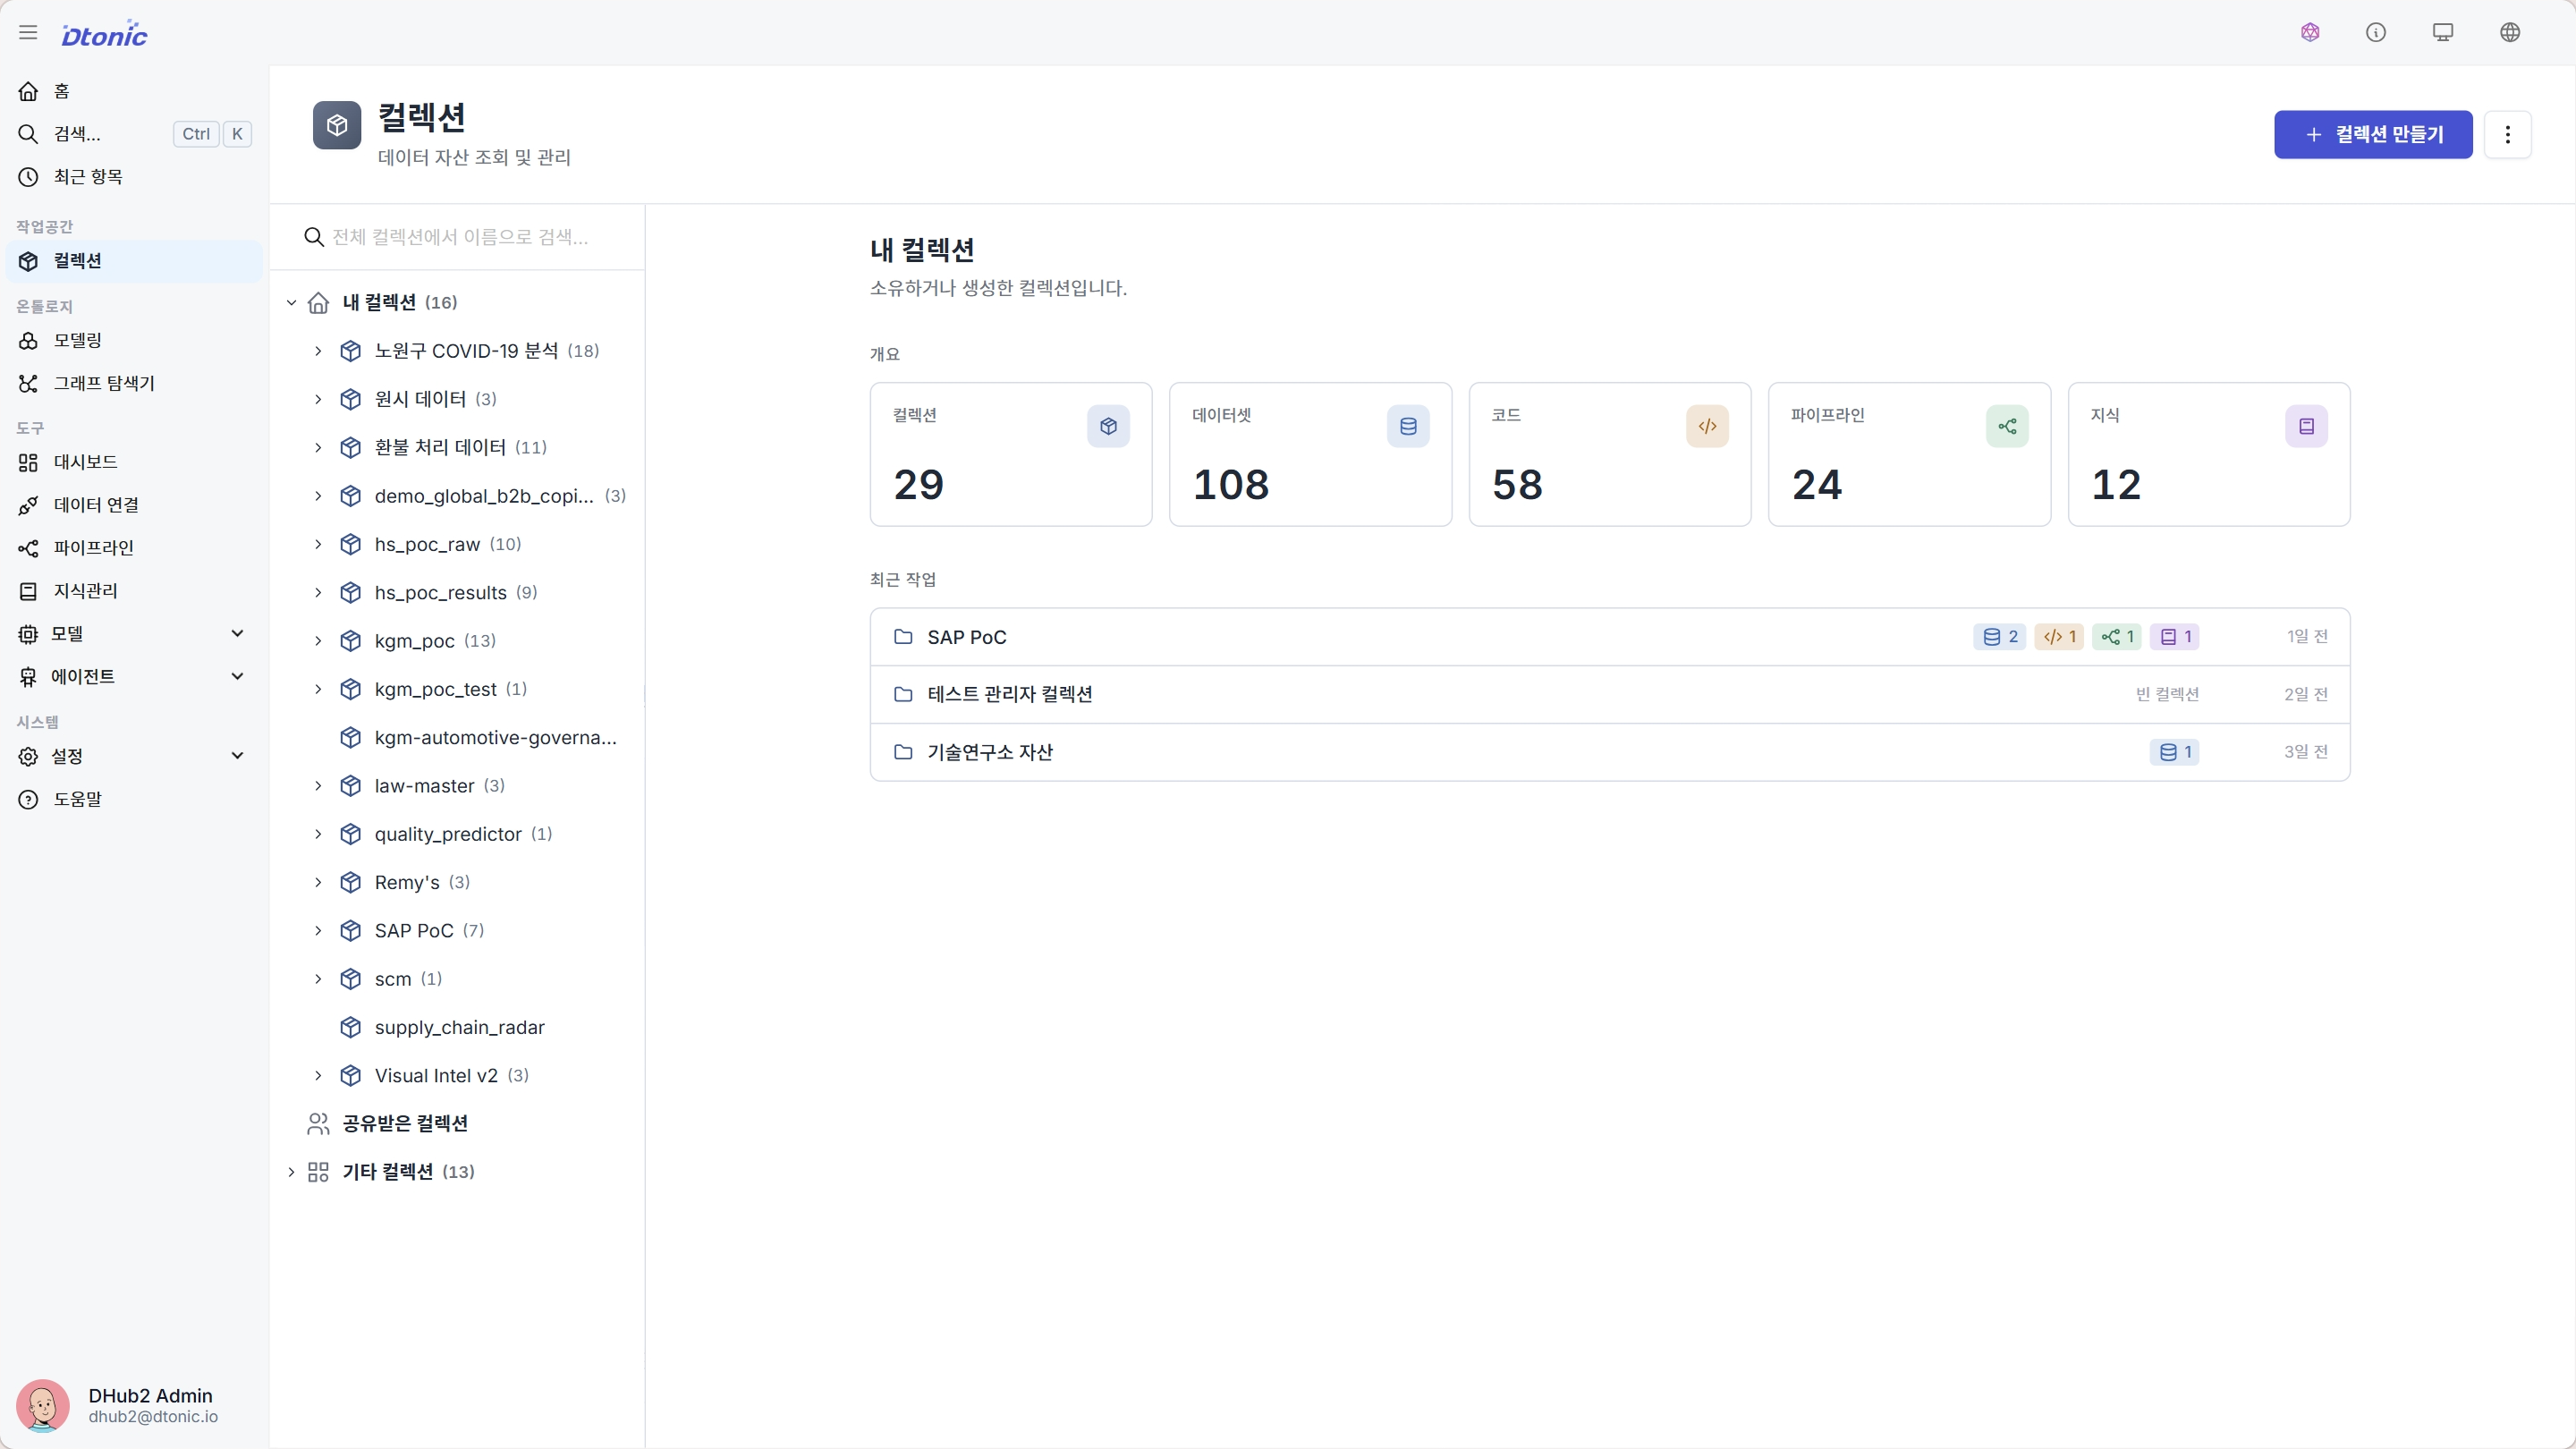Viewport: 2576px width, 1449px height.
Task: Open 파이프라인 in the sidebar
Action: (x=134, y=548)
